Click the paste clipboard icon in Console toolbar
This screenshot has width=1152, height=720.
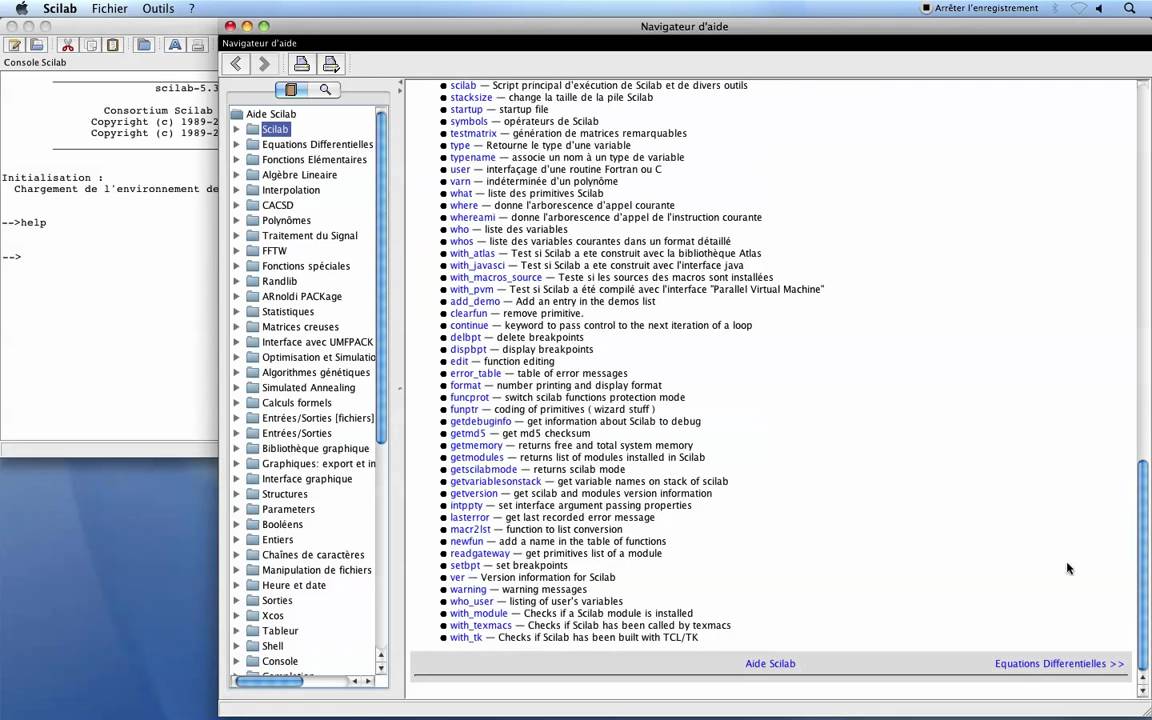pos(112,45)
